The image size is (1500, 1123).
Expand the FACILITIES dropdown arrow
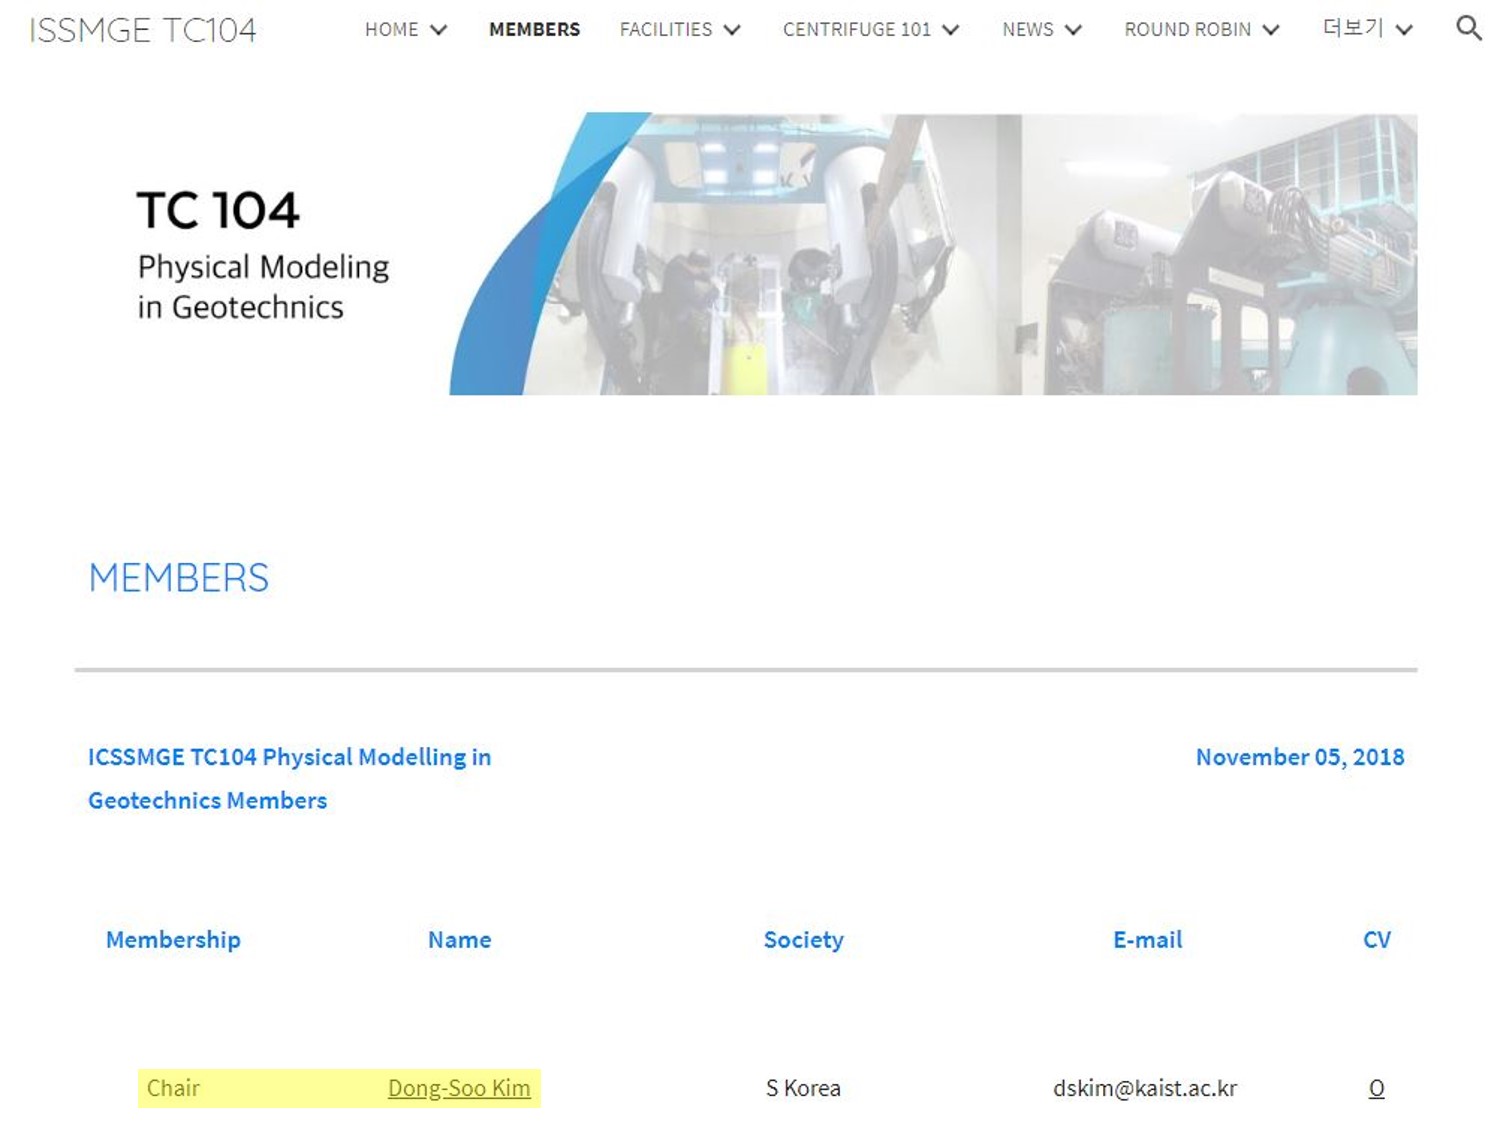pos(732,30)
